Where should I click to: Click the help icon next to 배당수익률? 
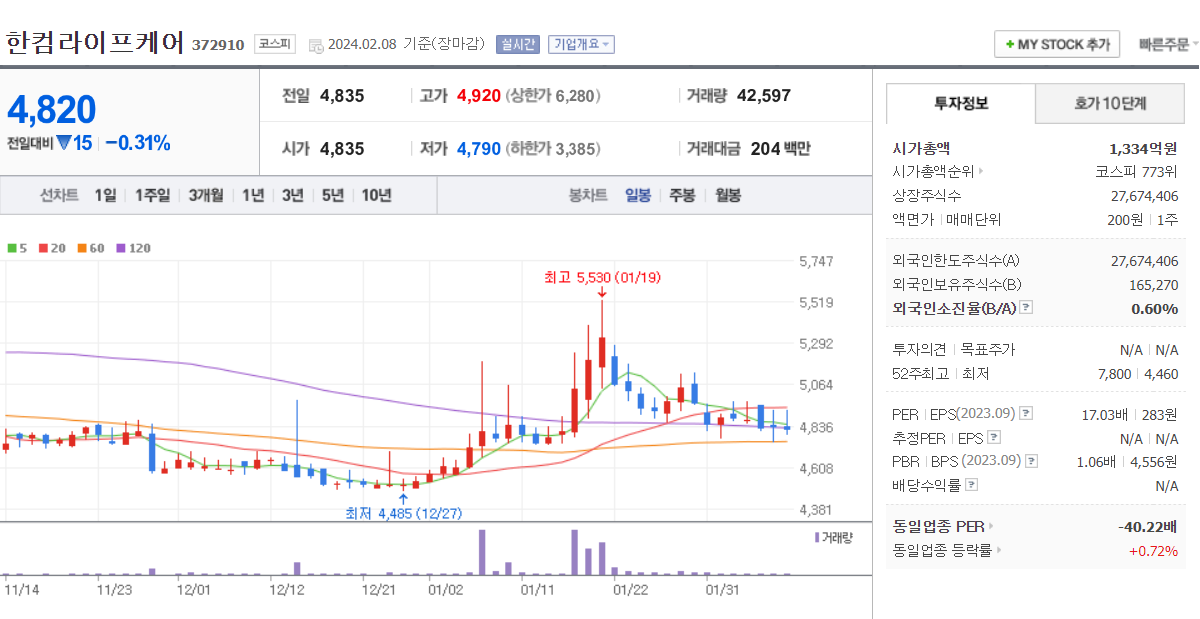pos(971,485)
